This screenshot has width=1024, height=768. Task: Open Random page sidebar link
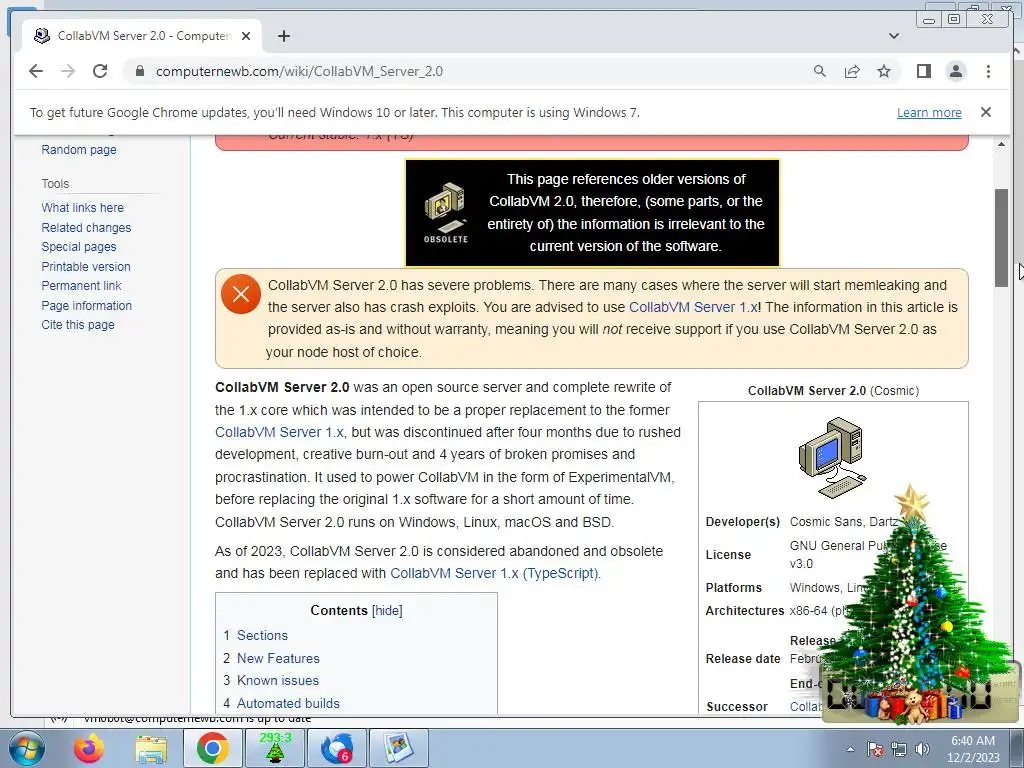click(x=78, y=150)
